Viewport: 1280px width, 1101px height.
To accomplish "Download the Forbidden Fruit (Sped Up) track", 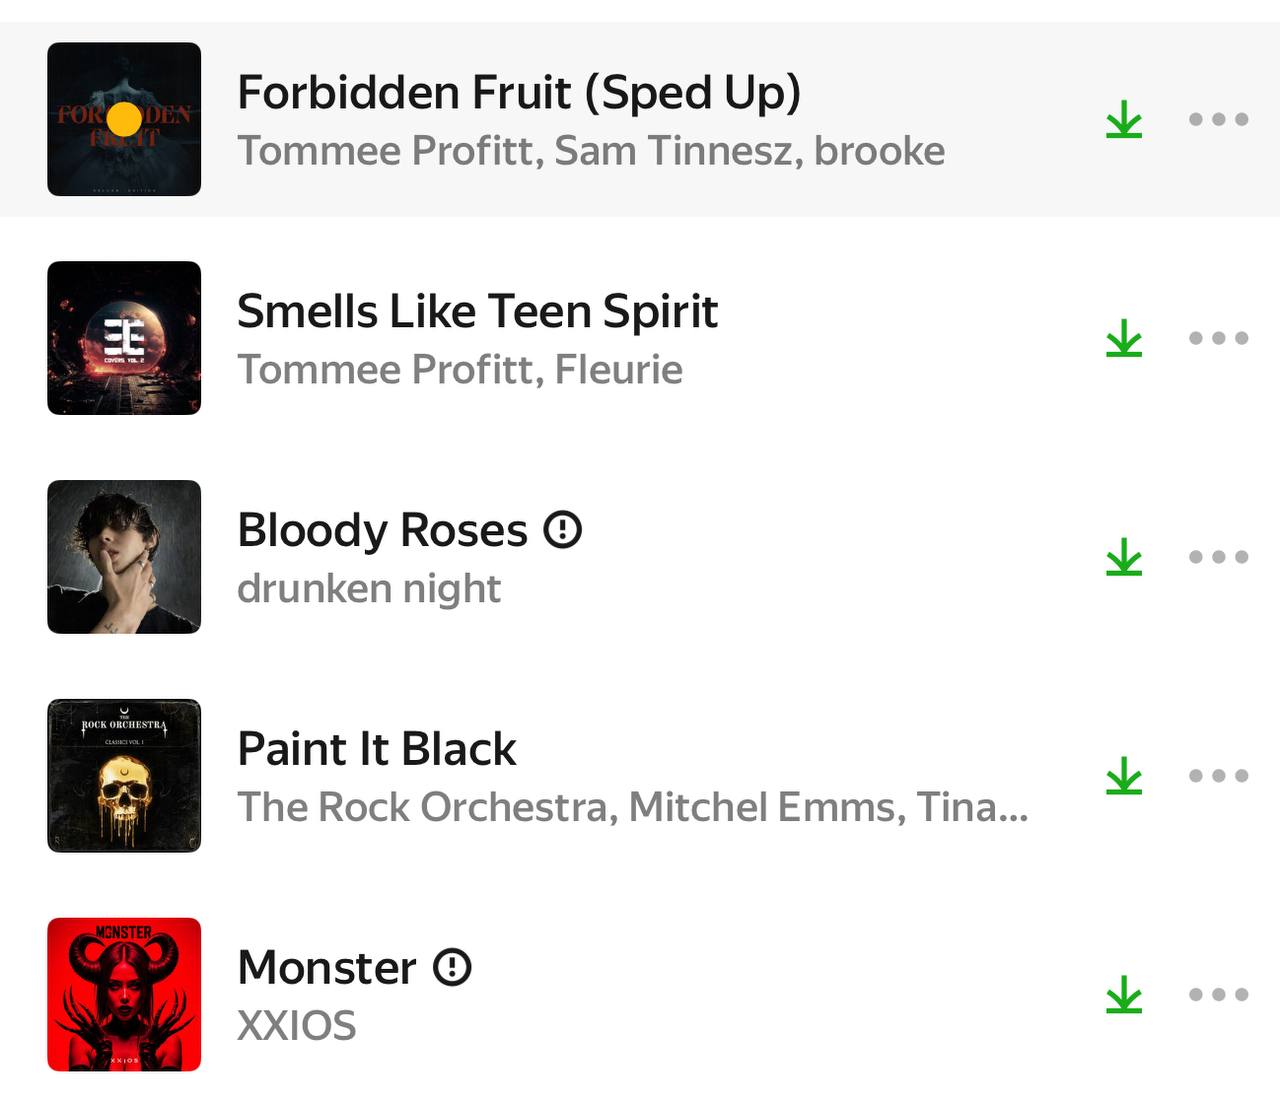I will click(1124, 119).
